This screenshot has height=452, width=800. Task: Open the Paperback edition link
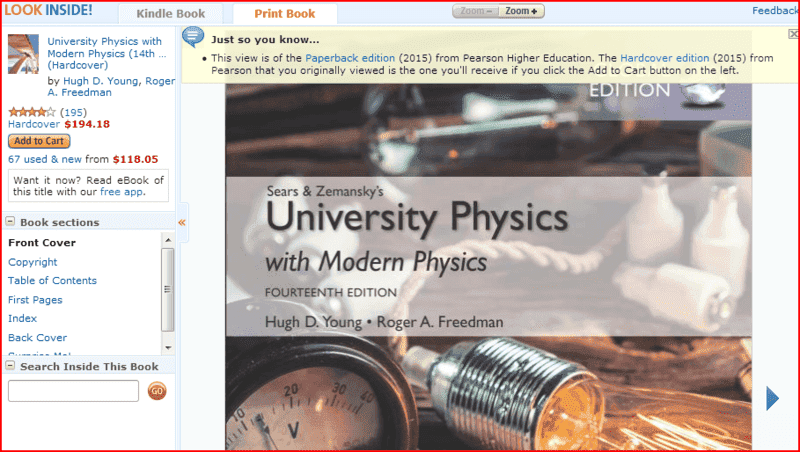point(350,58)
